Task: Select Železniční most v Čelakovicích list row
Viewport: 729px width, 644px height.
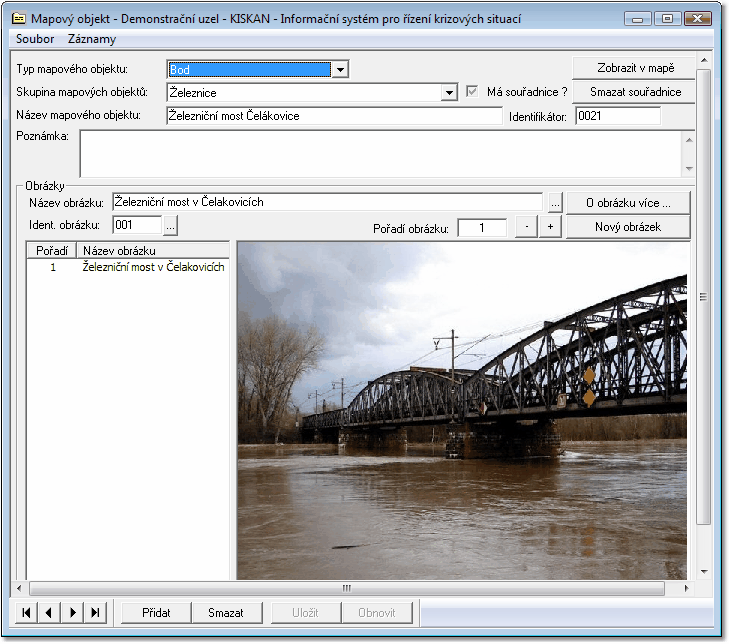Action: [x=152, y=268]
